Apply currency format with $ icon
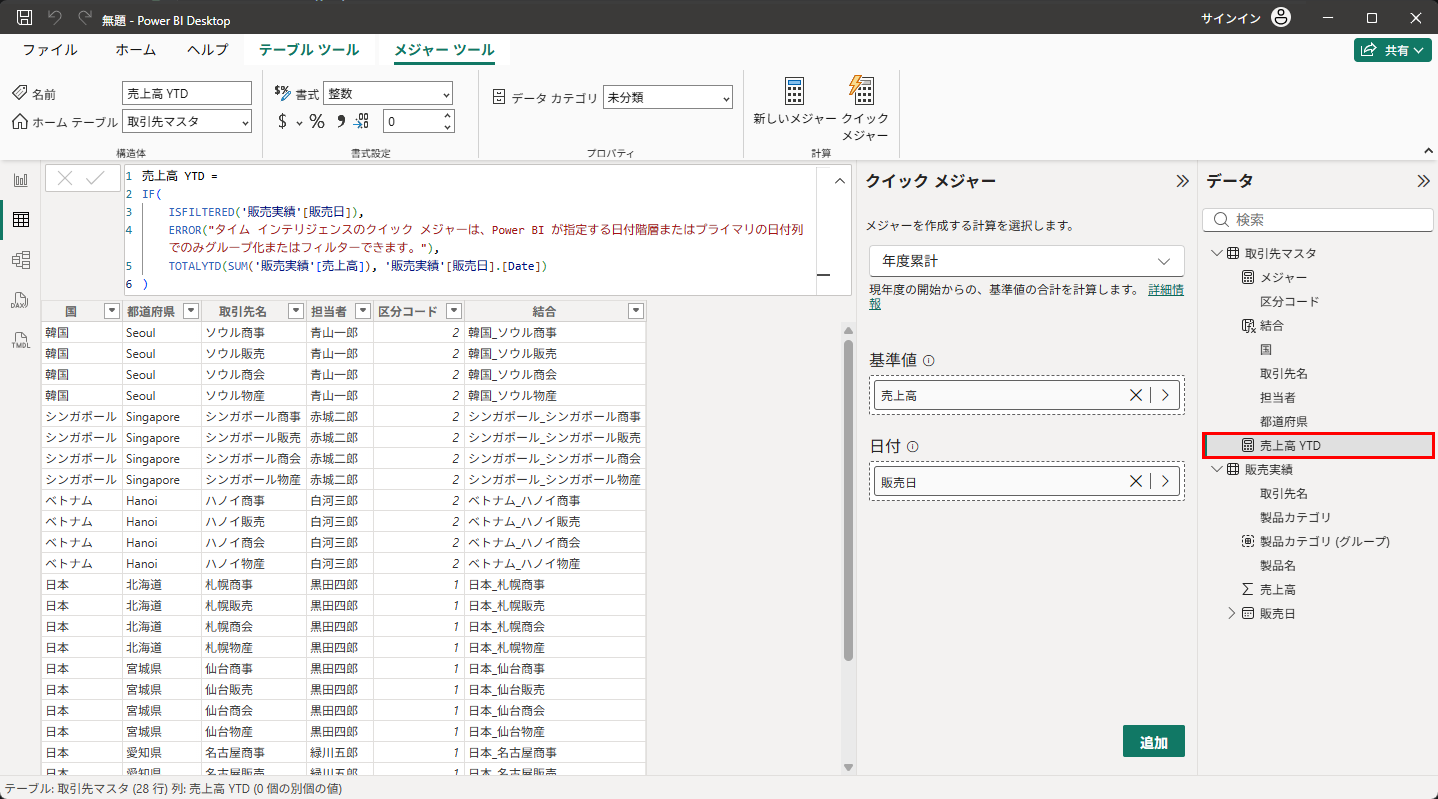The height and width of the screenshot is (799, 1438). 283,122
